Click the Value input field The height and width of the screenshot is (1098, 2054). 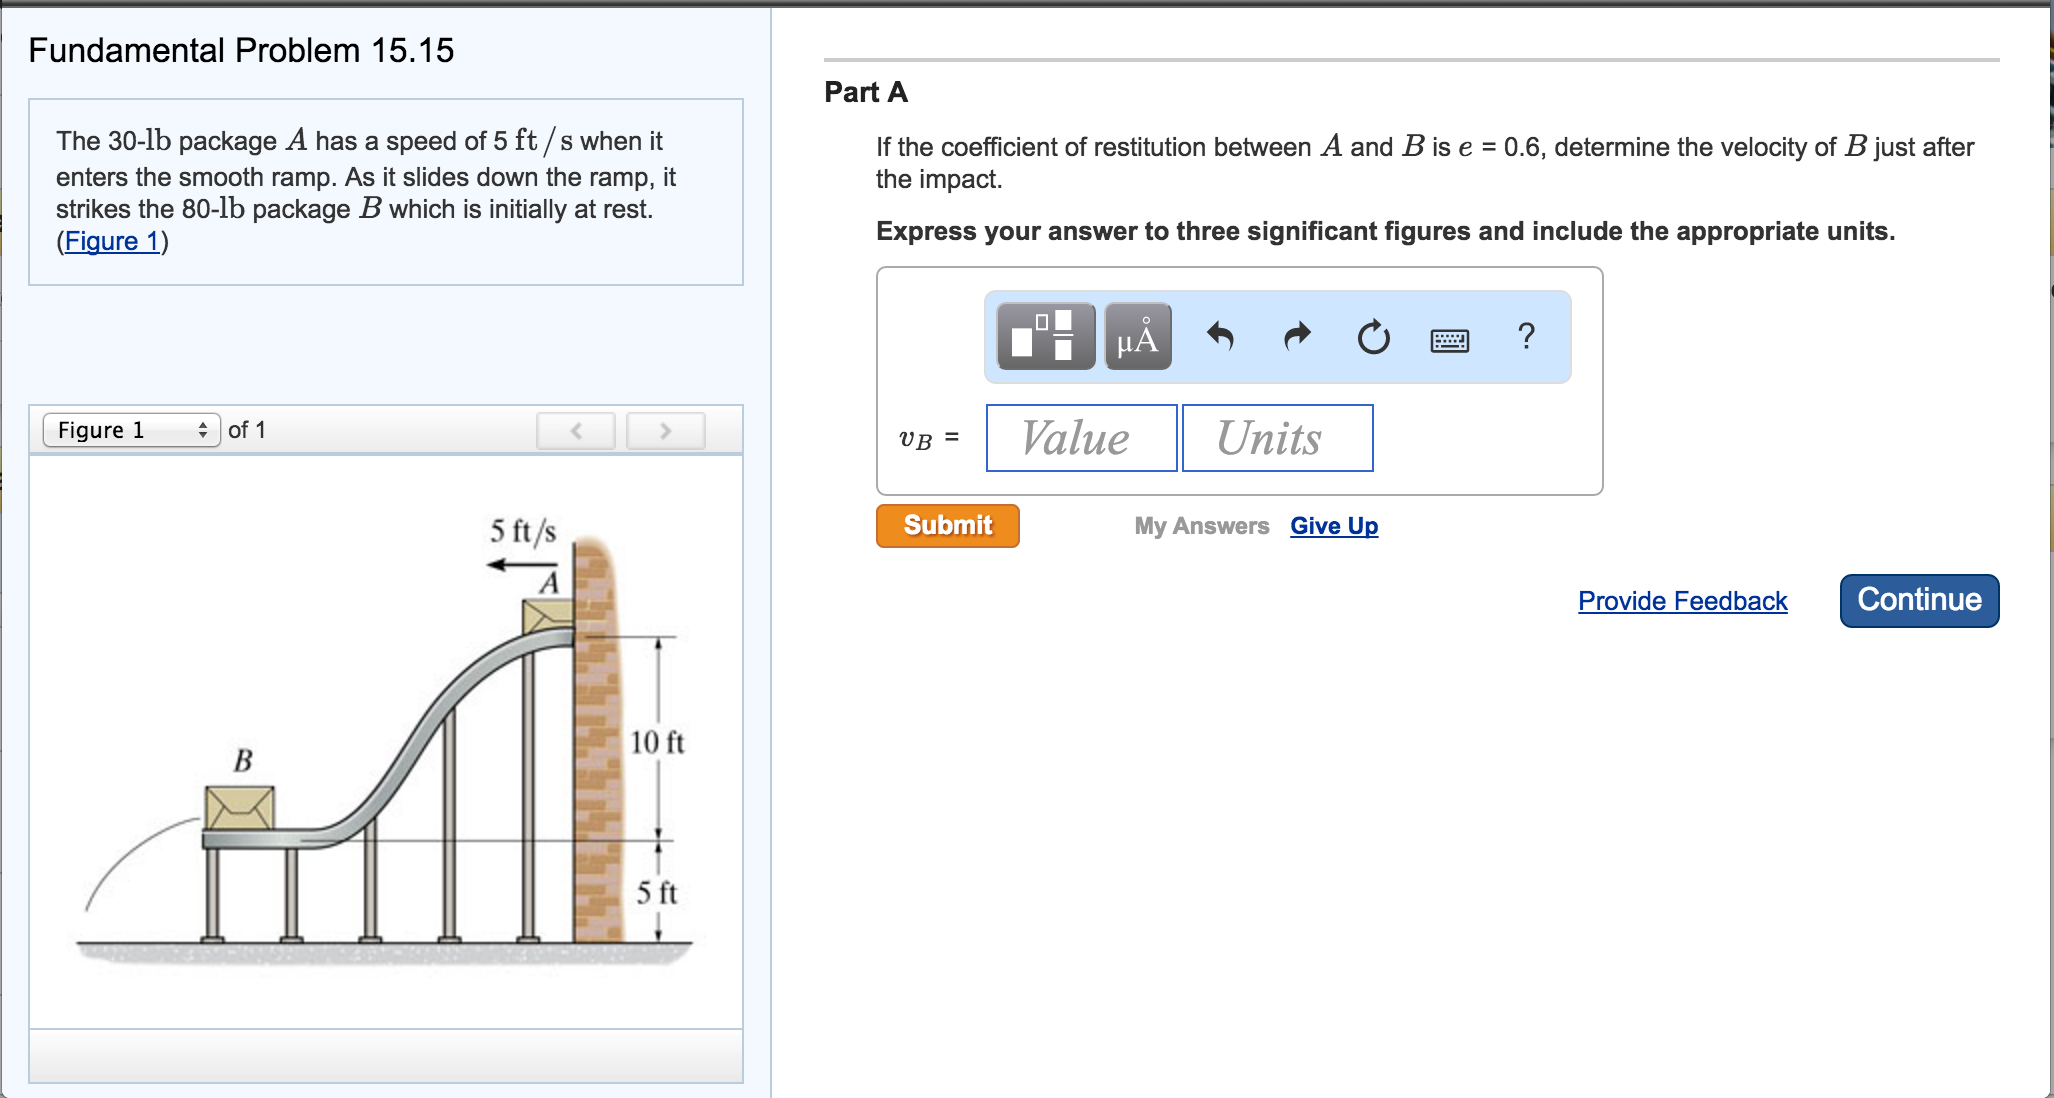(1081, 438)
